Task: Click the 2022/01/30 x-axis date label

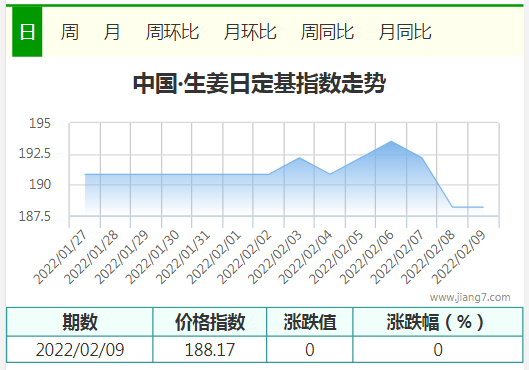Action: 152,257
